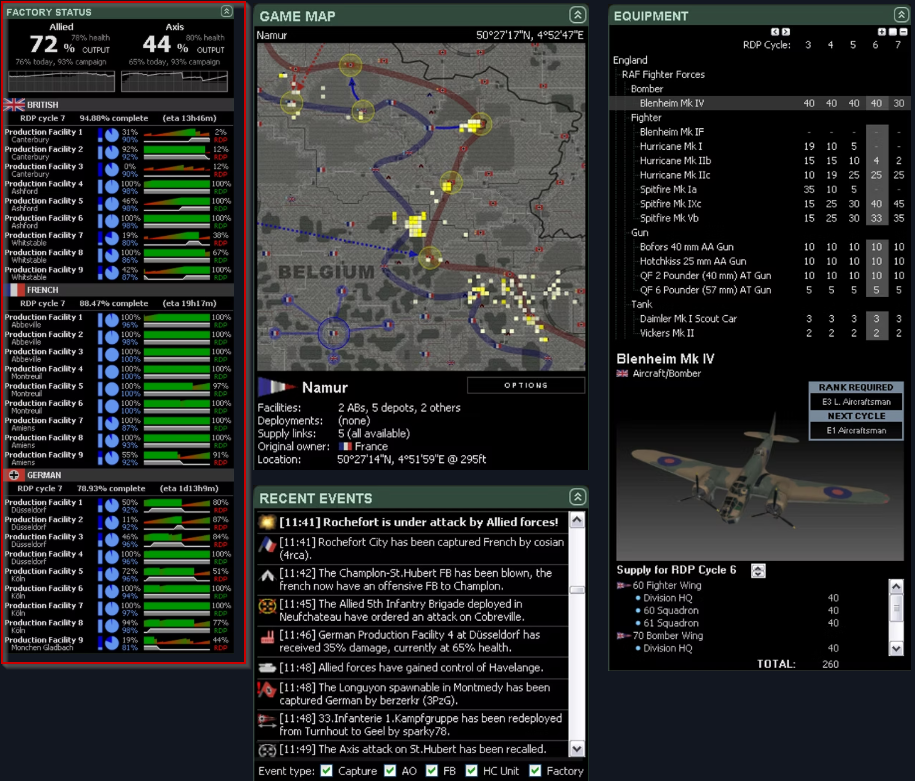
Task: Click RDP Cycle column header 3
Action: coord(808,45)
